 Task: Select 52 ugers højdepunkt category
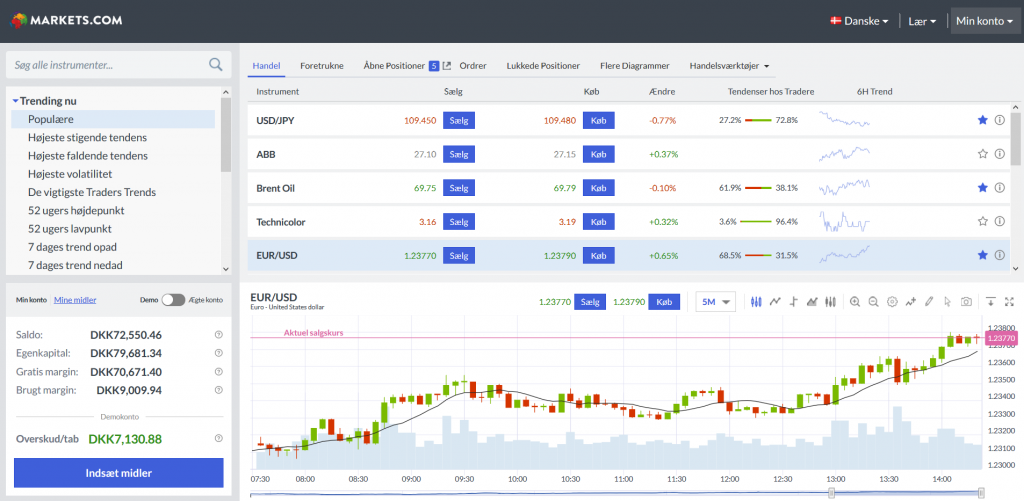(x=76, y=210)
